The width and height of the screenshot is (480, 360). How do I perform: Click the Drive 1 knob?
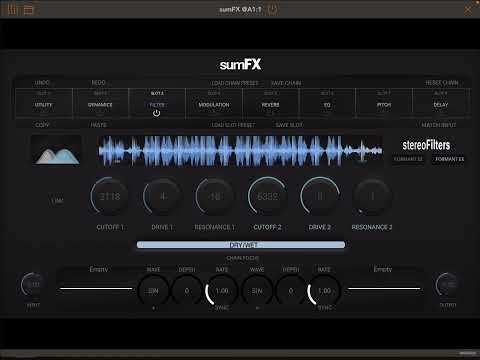click(162, 196)
